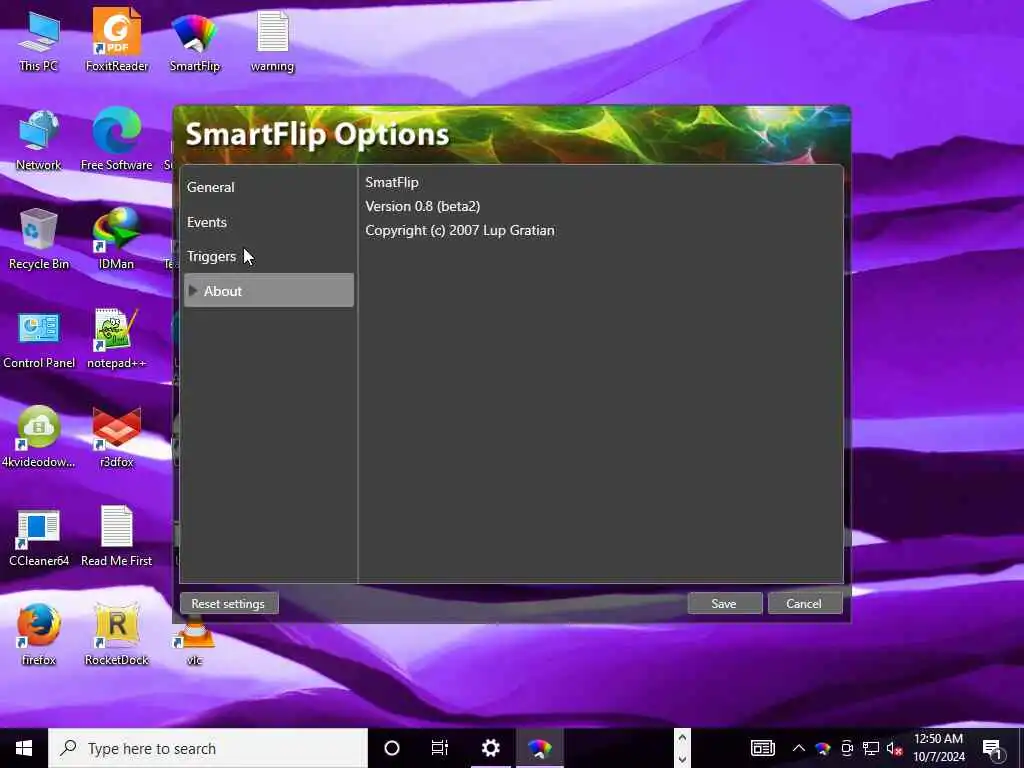The image size is (1024, 768).
Task: Open the Action Center notifications icon
Action: (993, 748)
